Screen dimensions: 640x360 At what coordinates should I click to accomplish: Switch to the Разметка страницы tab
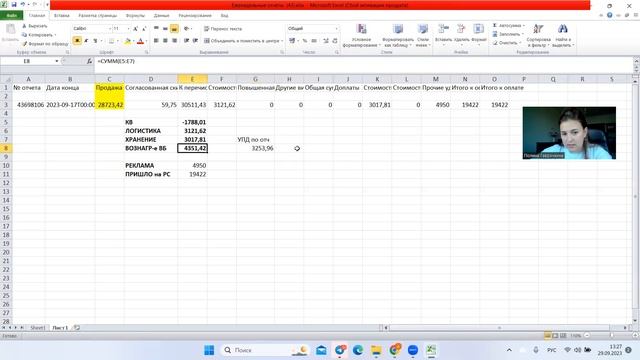click(x=98, y=16)
